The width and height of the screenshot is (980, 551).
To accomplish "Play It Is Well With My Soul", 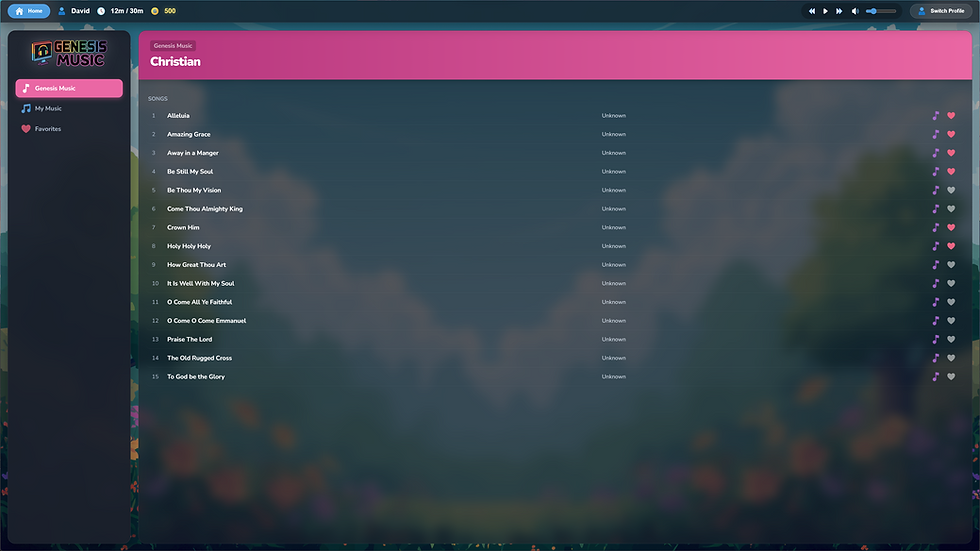I will tap(201, 284).
